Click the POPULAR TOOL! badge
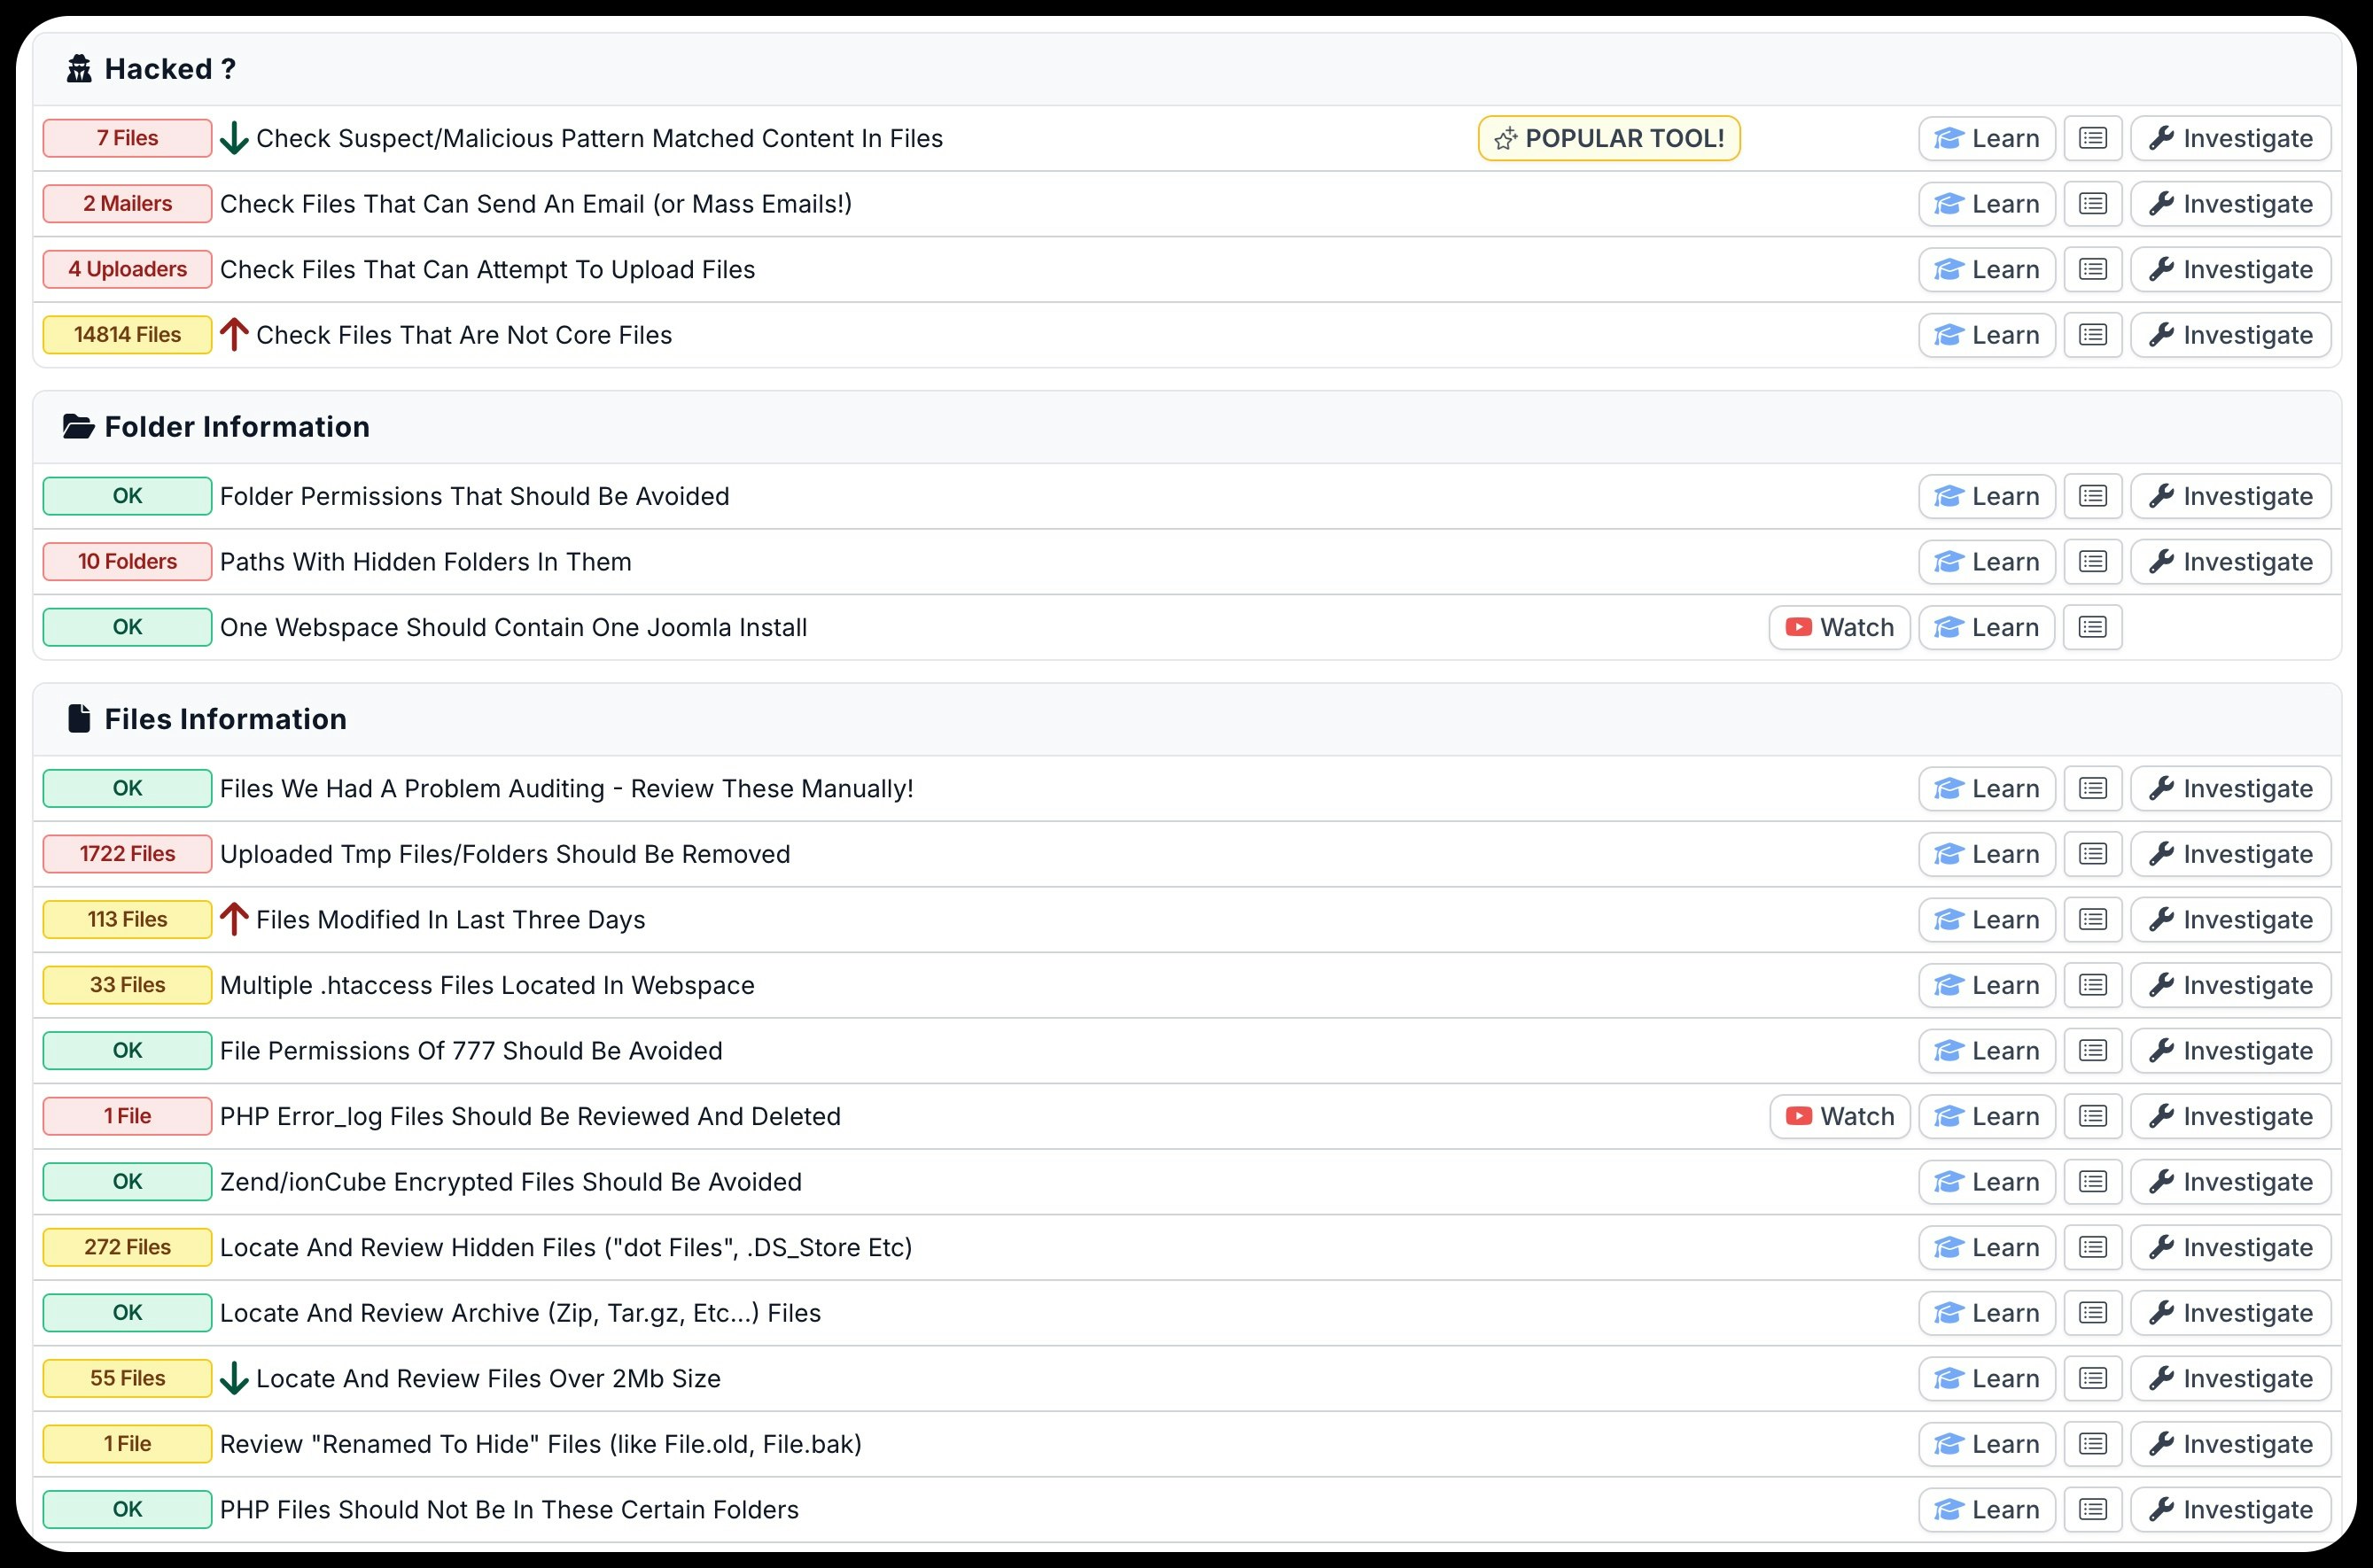The height and width of the screenshot is (1568, 2373). pos(1608,138)
